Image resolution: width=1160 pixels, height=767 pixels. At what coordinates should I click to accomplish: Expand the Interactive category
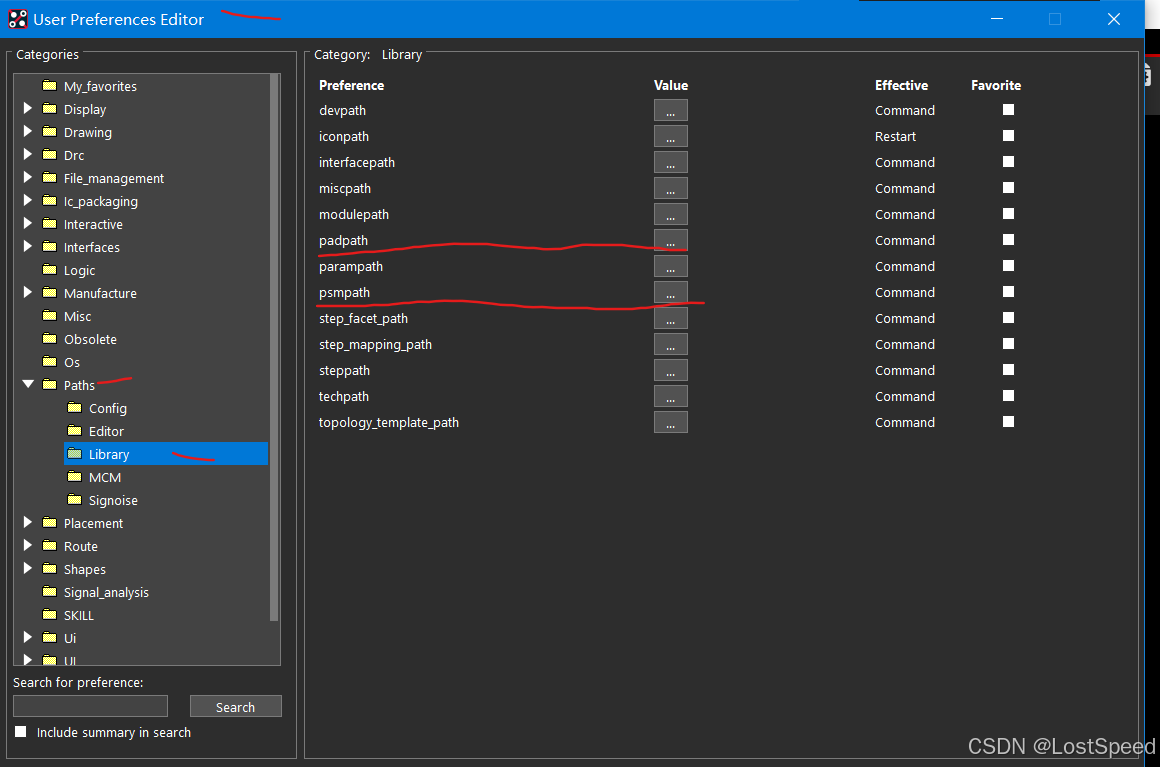pos(27,223)
